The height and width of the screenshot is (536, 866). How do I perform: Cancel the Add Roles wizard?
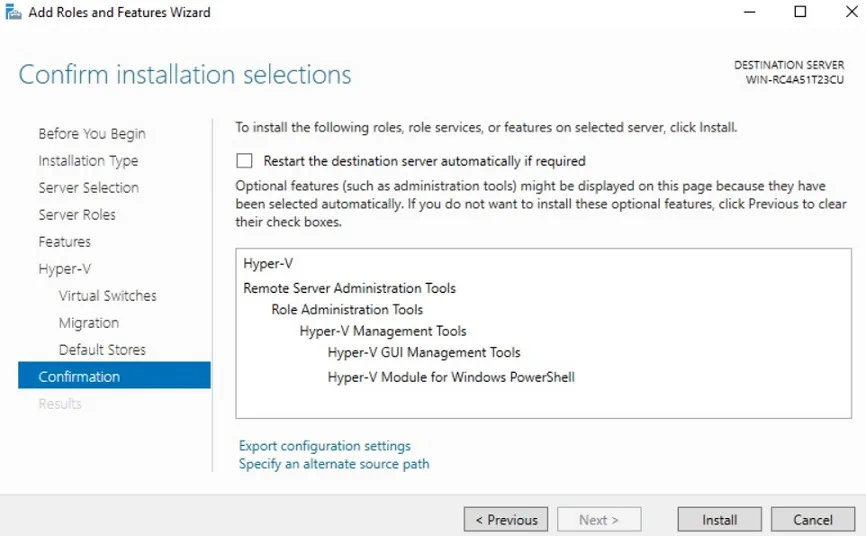pyautogui.click(x=812, y=520)
